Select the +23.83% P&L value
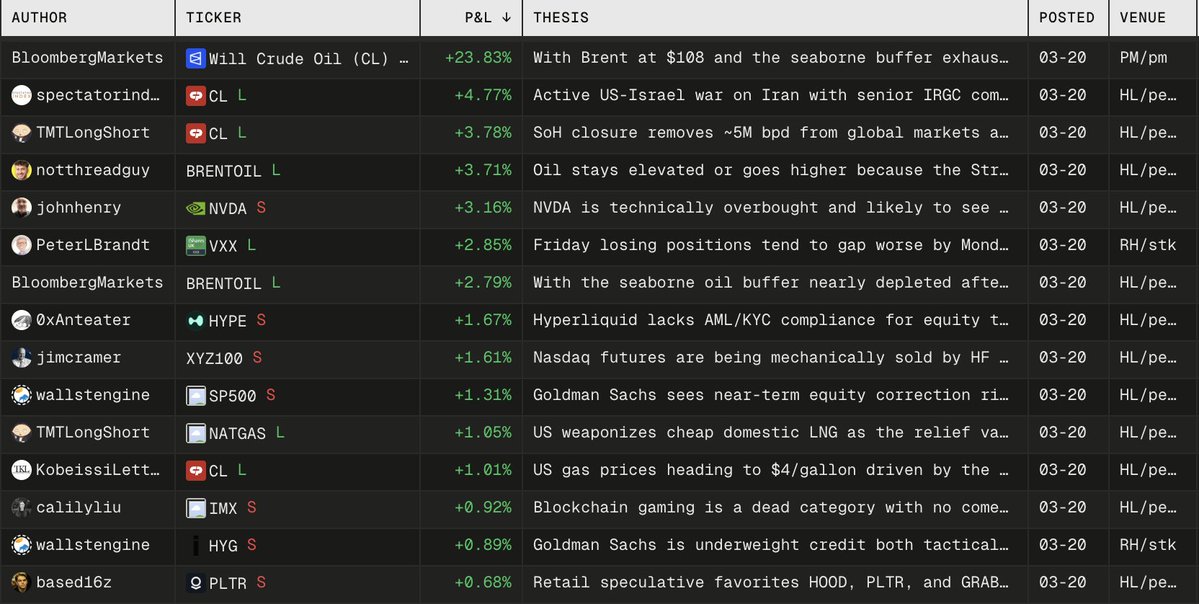This screenshot has width=1199, height=604. [478, 58]
